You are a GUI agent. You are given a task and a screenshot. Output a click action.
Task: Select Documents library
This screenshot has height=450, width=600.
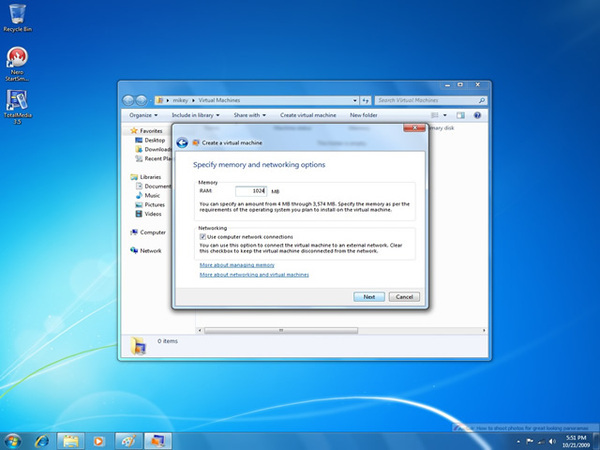[x=153, y=186]
